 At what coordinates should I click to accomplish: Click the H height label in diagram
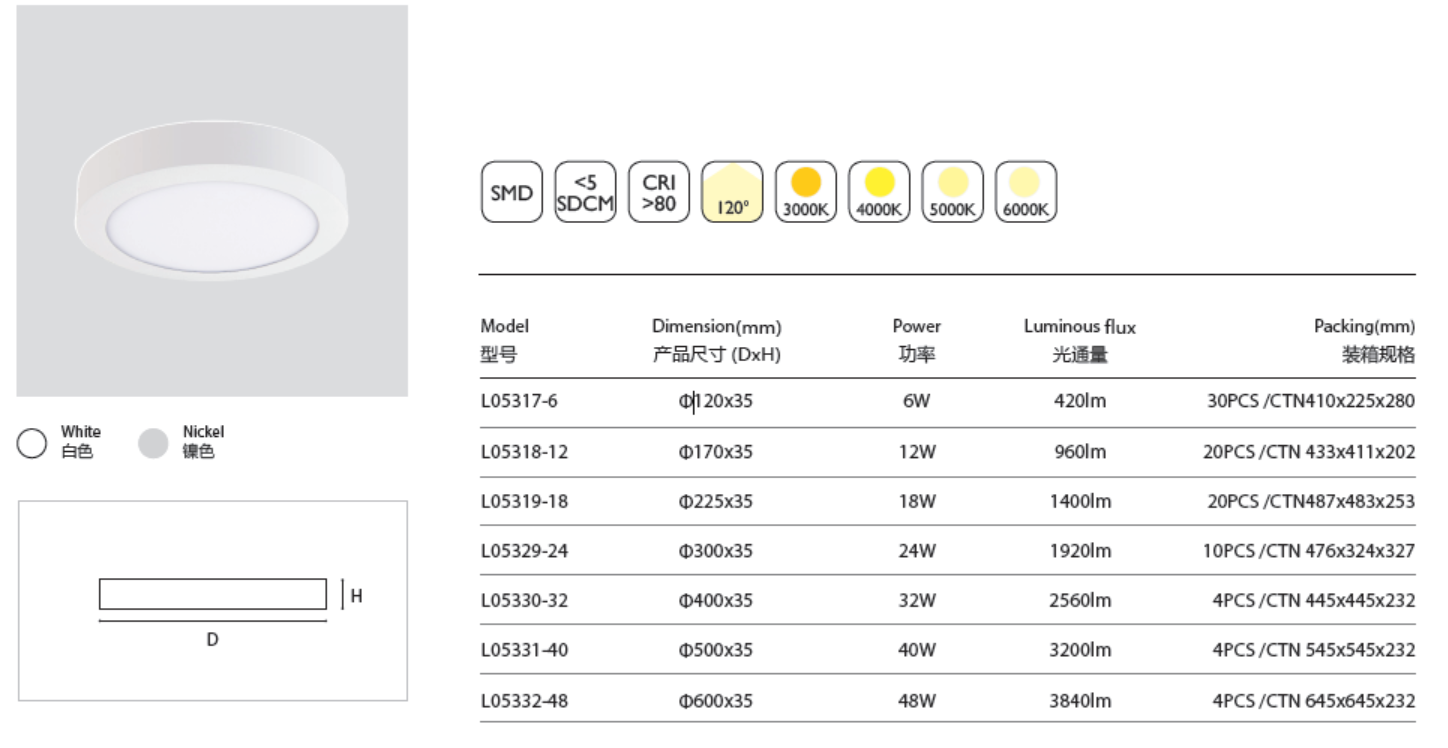(357, 596)
